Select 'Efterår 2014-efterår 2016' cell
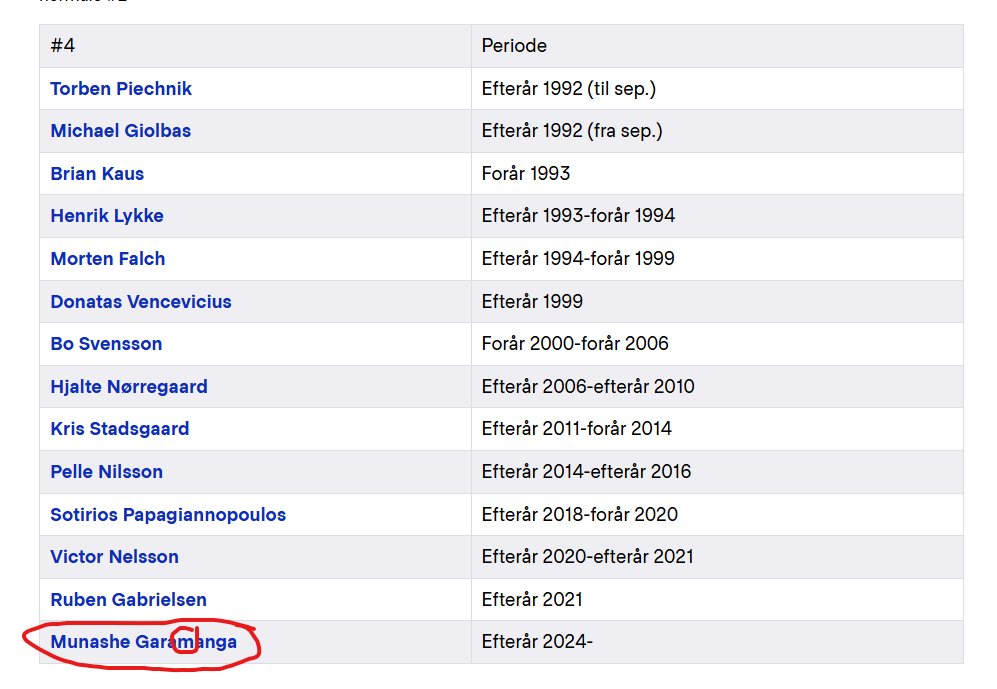 pos(717,472)
